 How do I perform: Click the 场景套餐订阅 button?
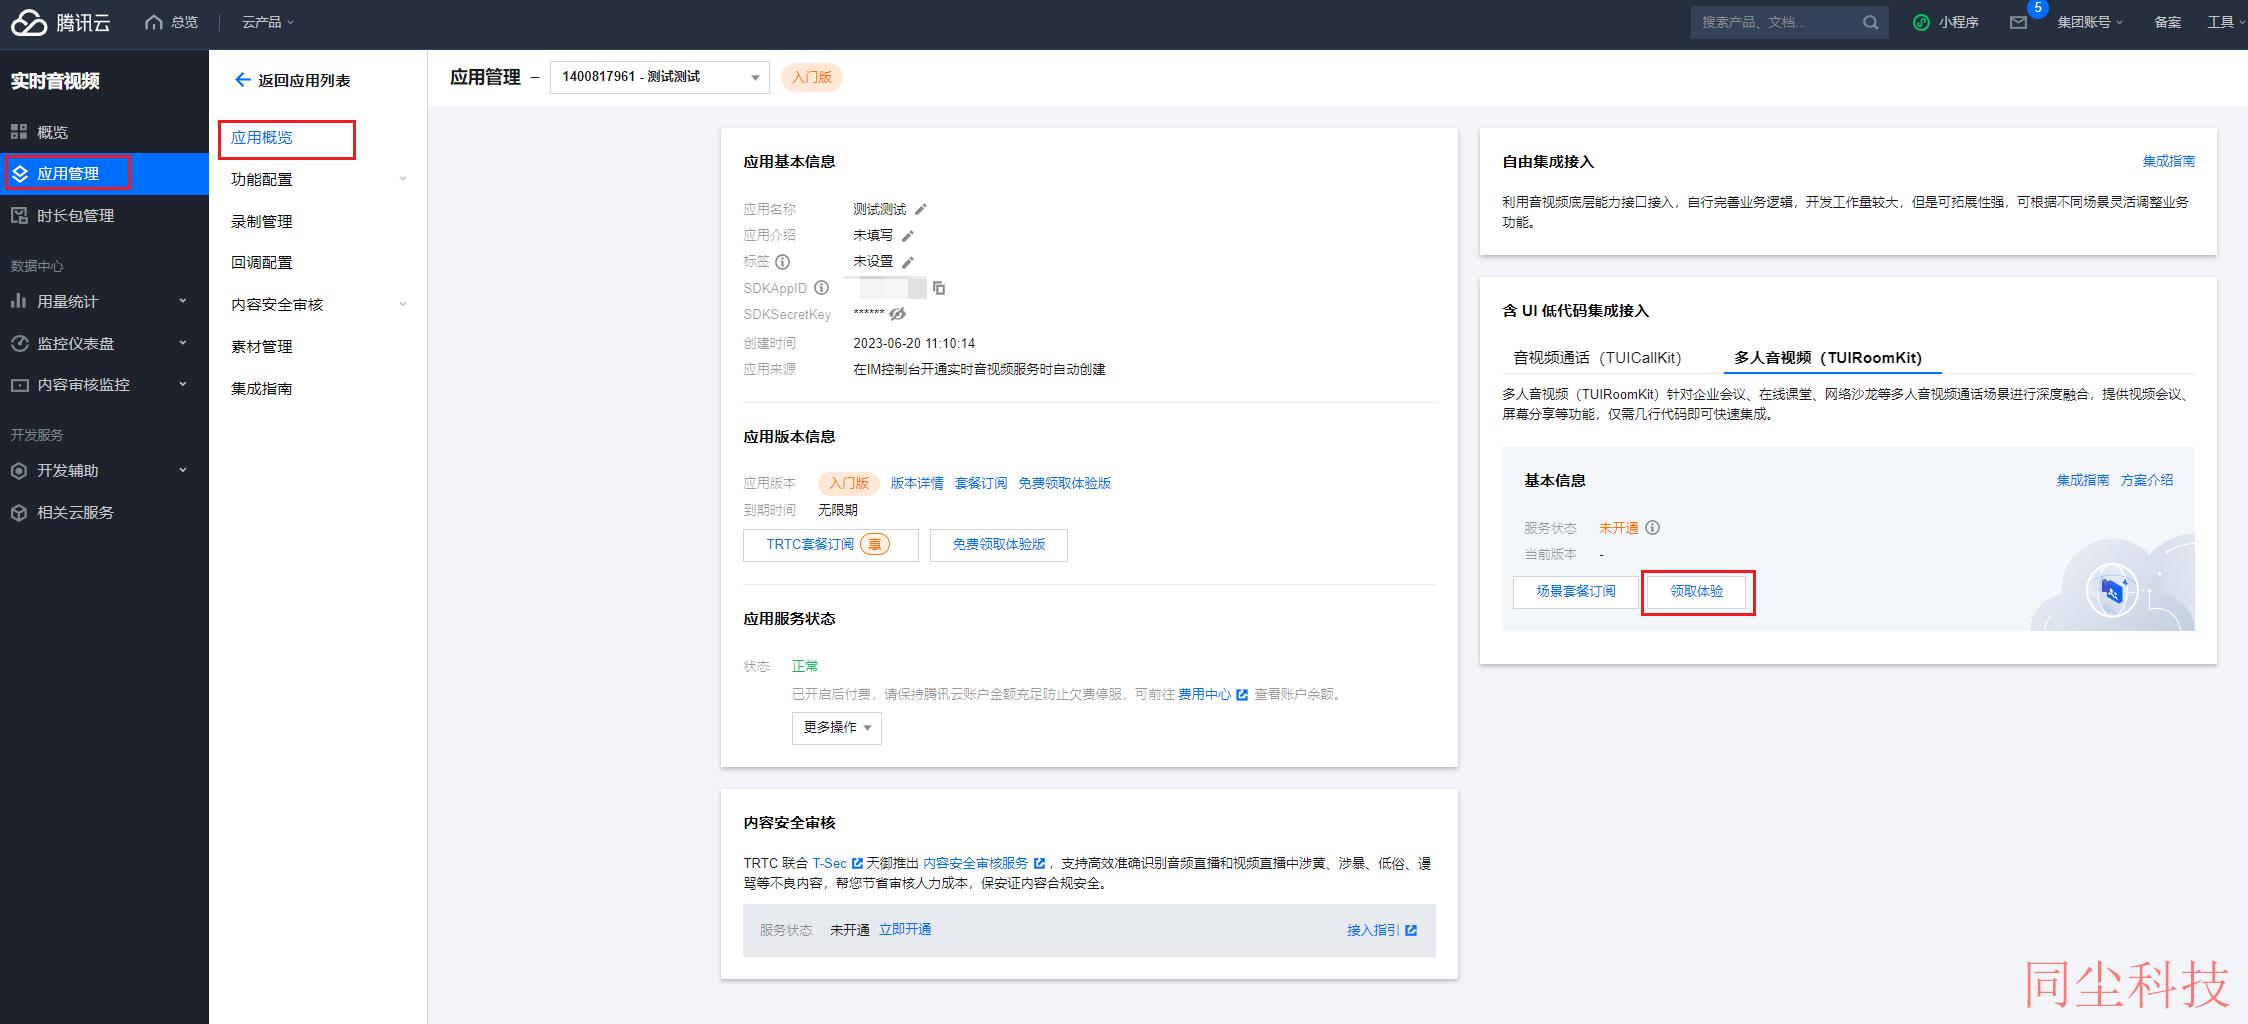click(1575, 592)
